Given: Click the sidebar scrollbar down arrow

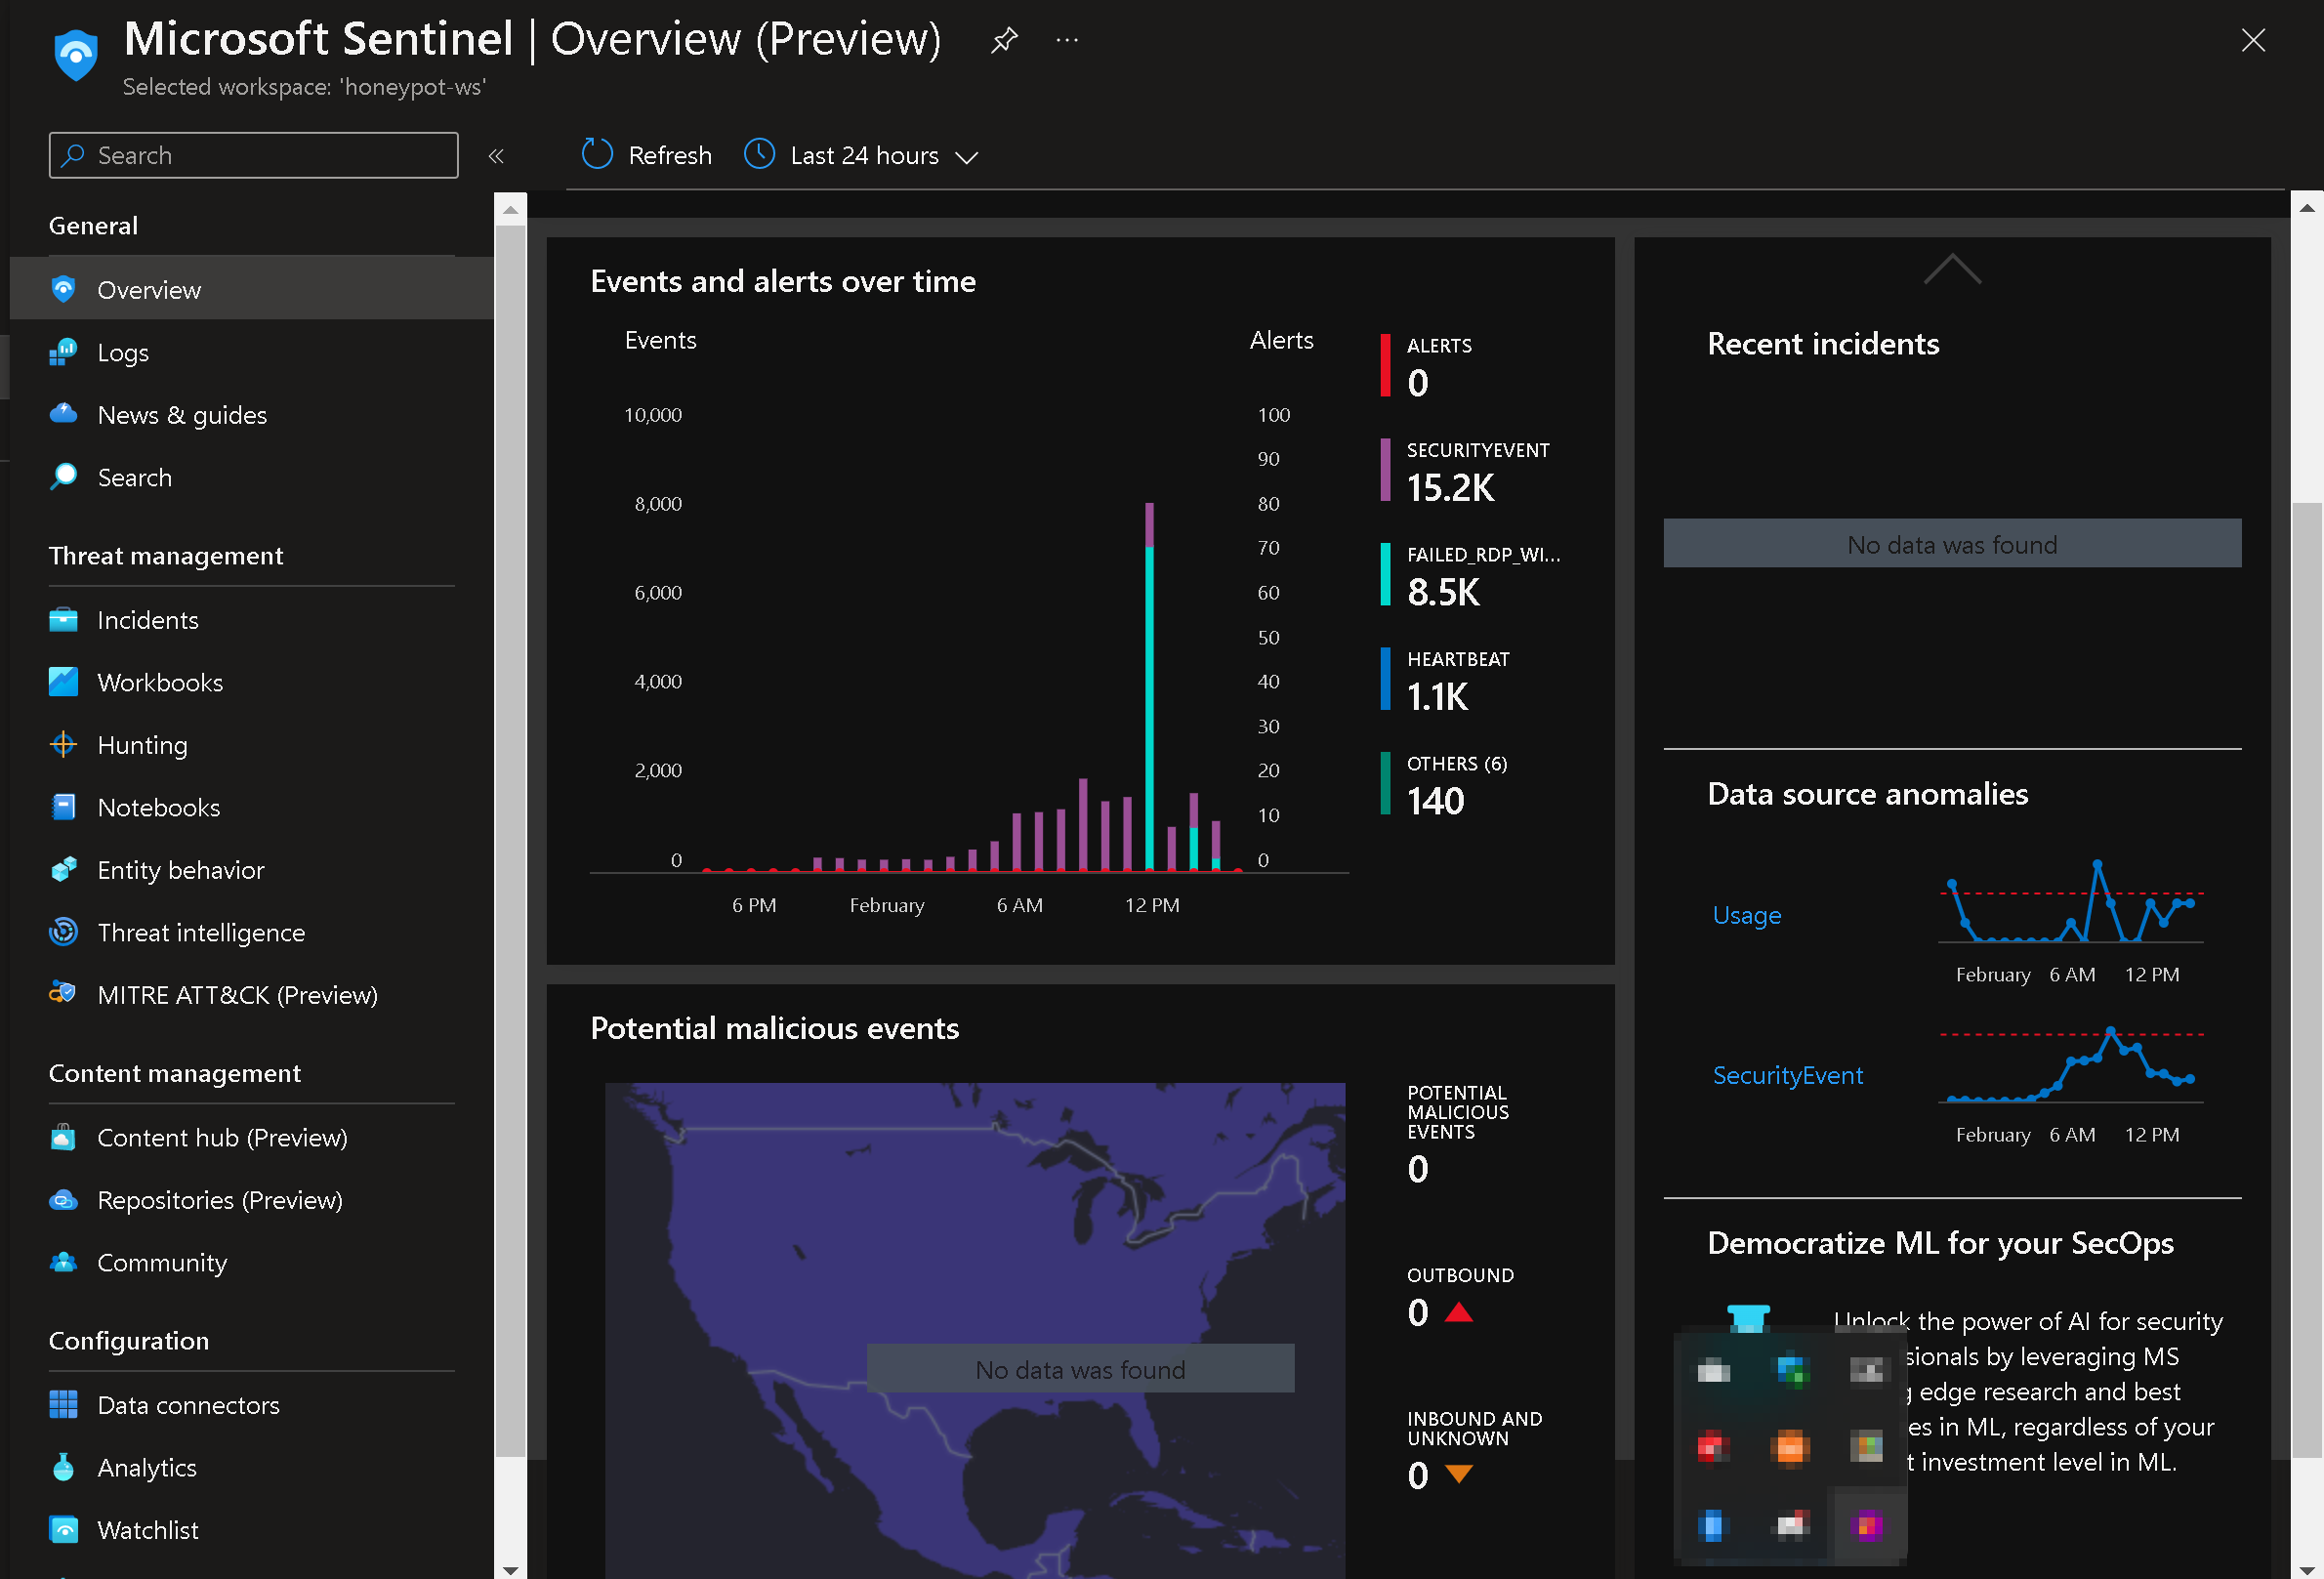Looking at the screenshot, I should coord(510,1569).
